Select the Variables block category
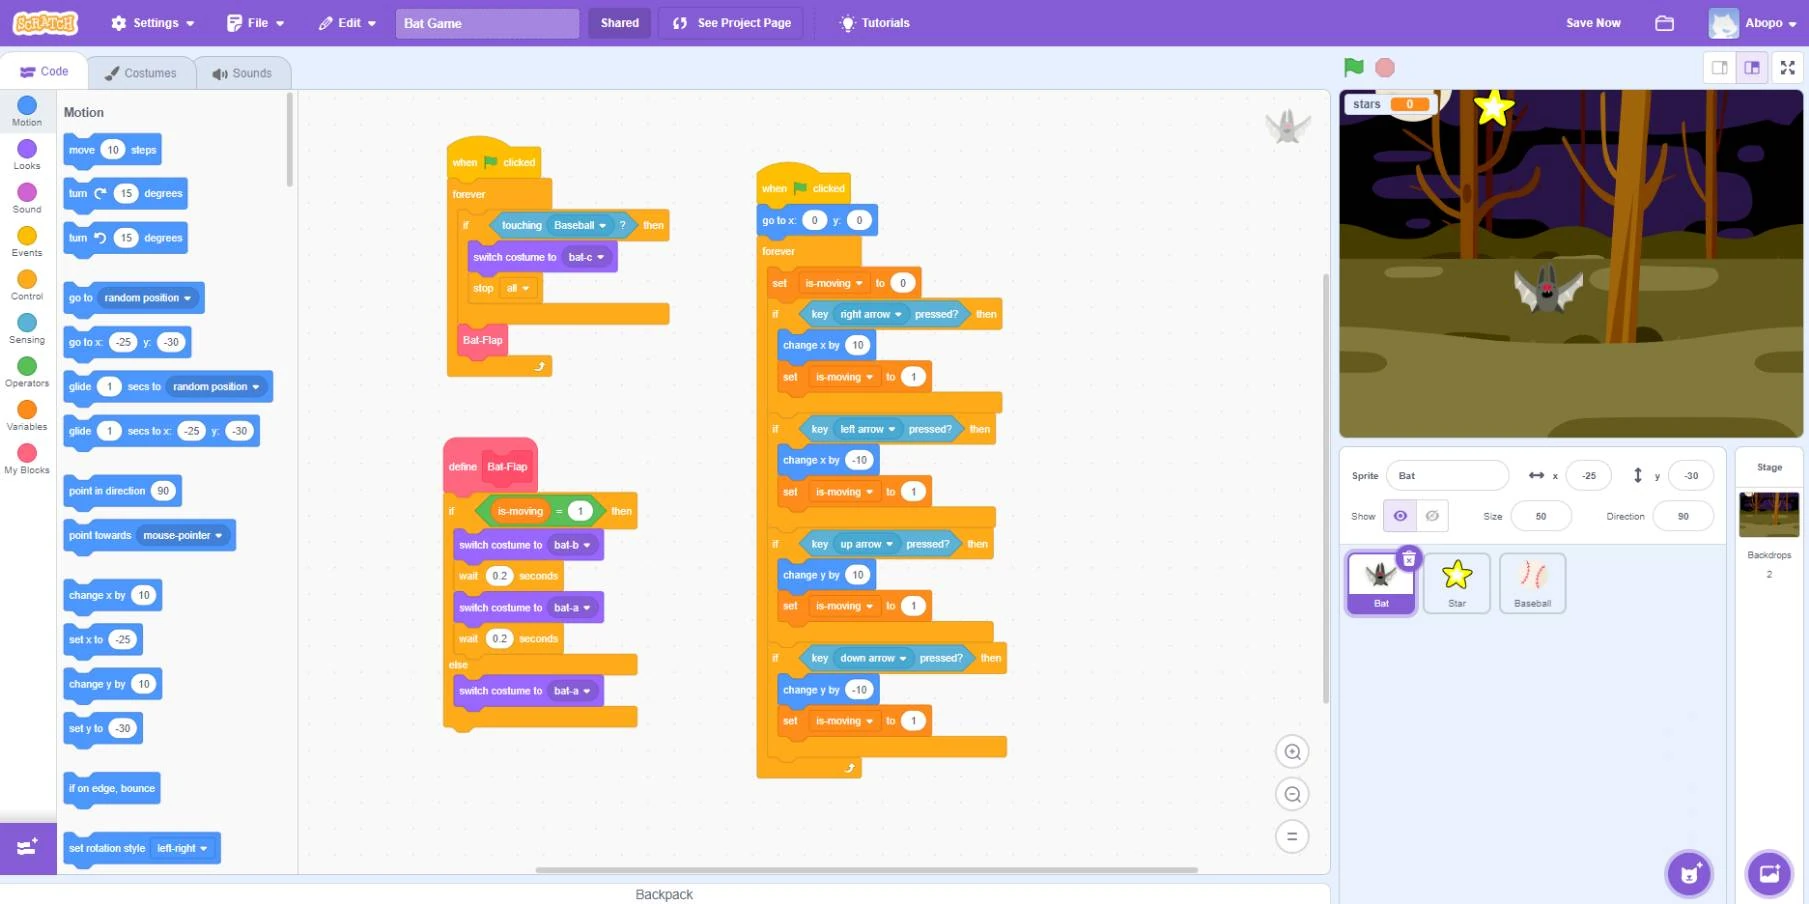Image resolution: width=1809 pixels, height=904 pixels. (27, 414)
